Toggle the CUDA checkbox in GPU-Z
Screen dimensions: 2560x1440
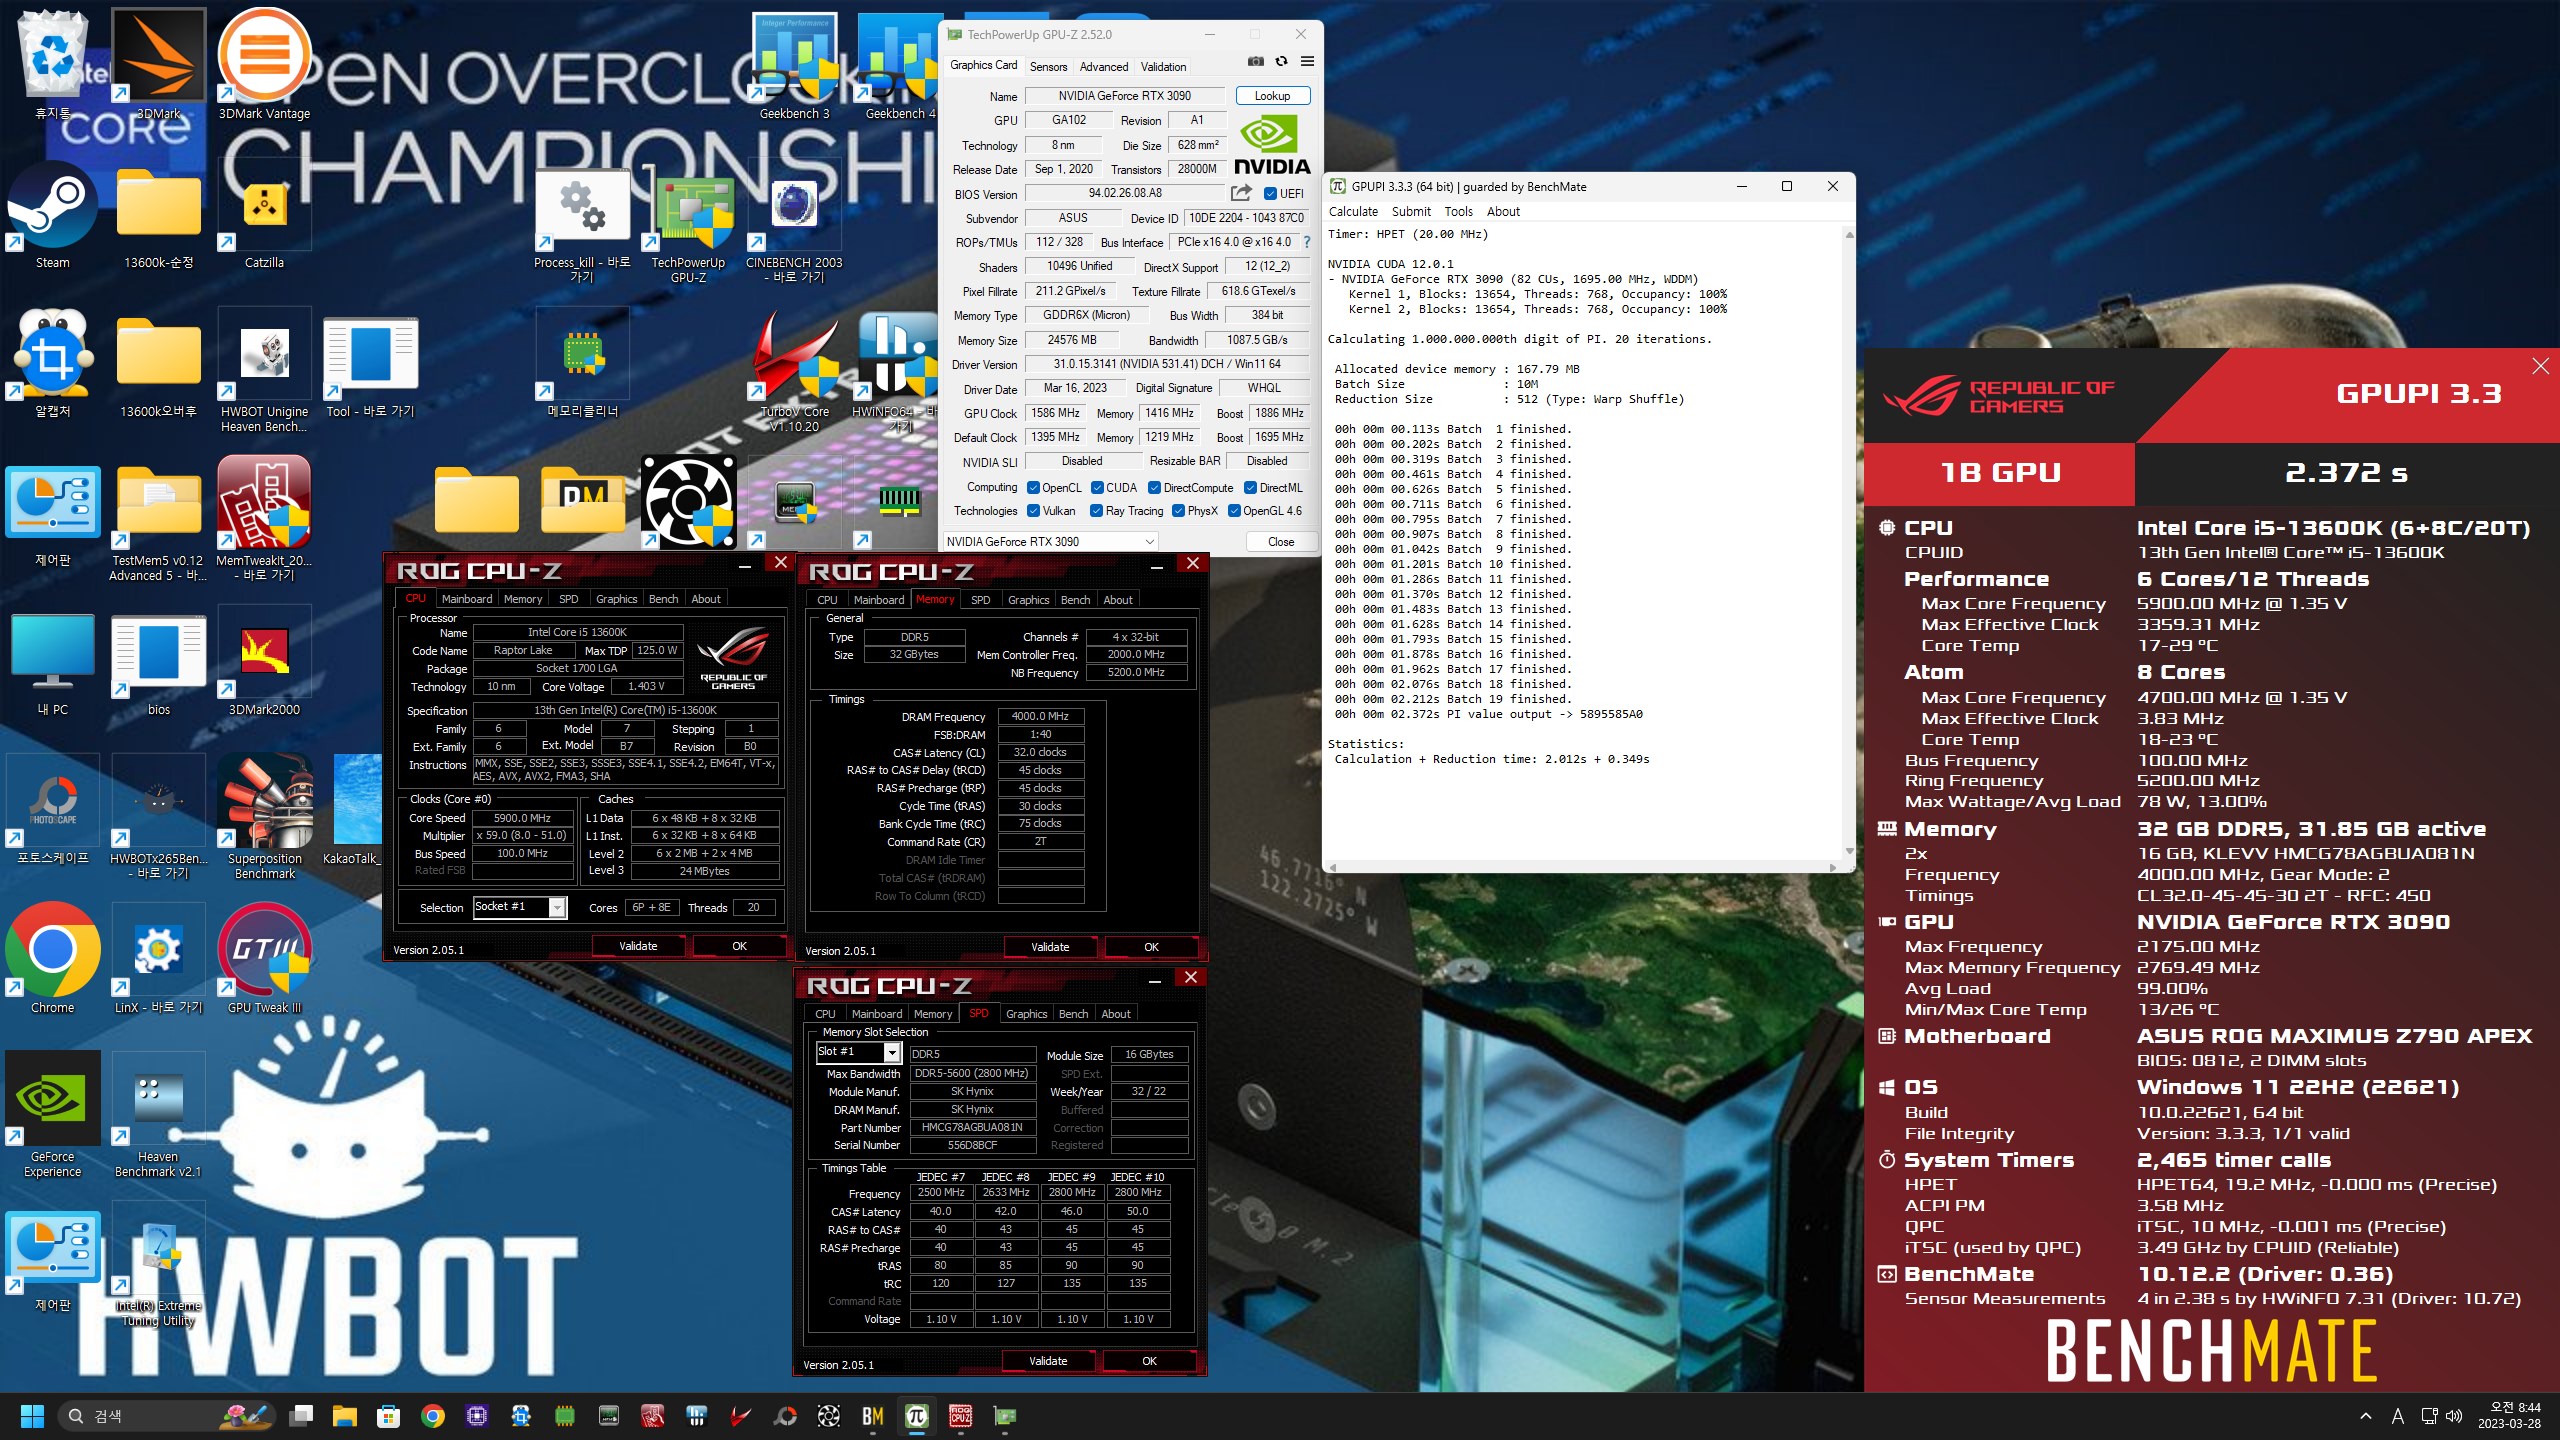1097,488
